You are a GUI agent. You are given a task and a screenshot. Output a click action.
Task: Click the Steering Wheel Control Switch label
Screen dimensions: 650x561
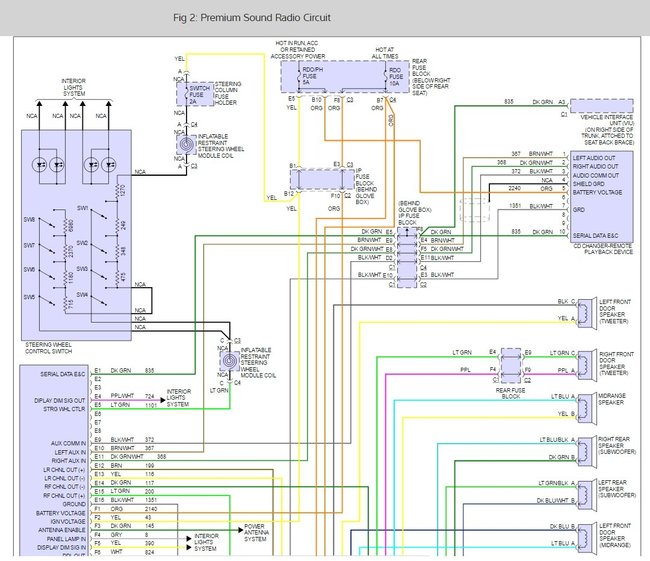pyautogui.click(x=49, y=348)
